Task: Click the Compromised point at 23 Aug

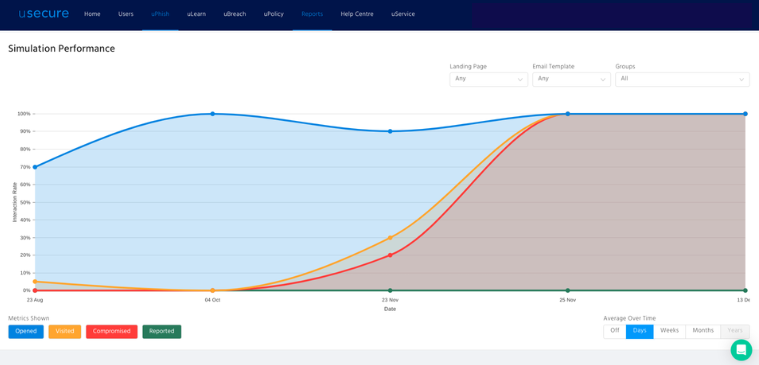Action: (x=35, y=290)
